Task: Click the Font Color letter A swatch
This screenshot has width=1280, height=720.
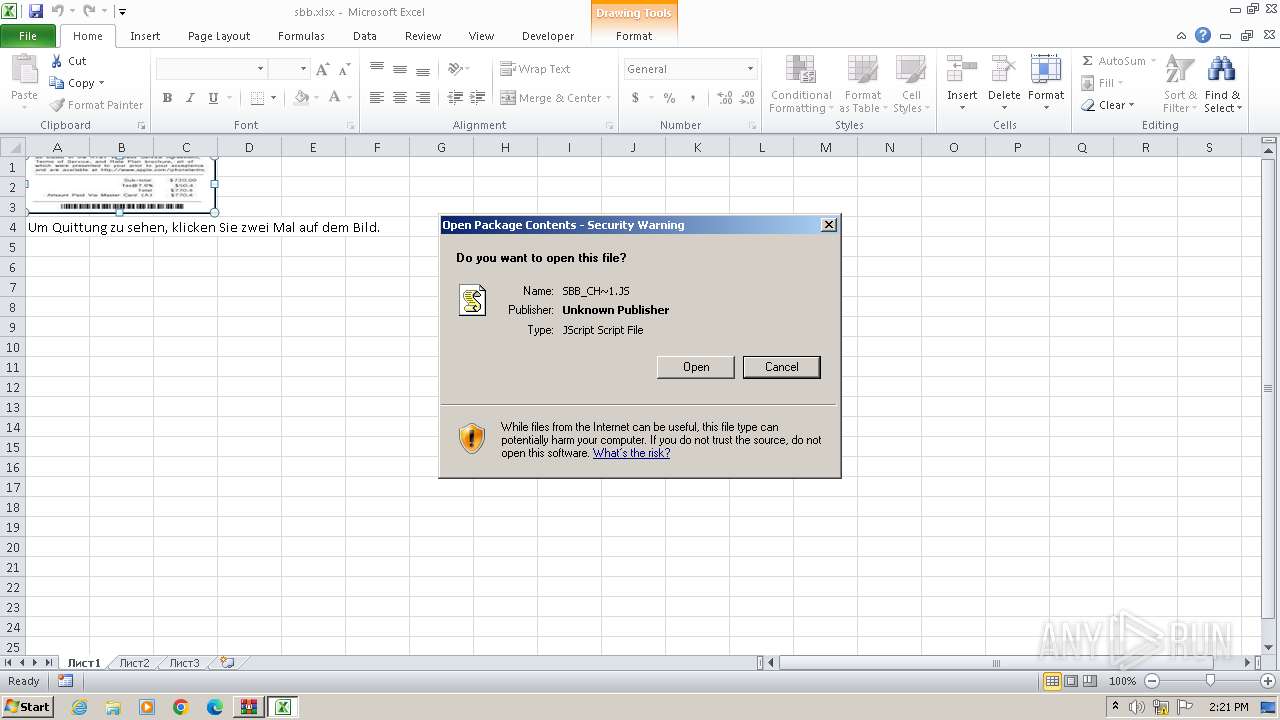Action: point(334,98)
